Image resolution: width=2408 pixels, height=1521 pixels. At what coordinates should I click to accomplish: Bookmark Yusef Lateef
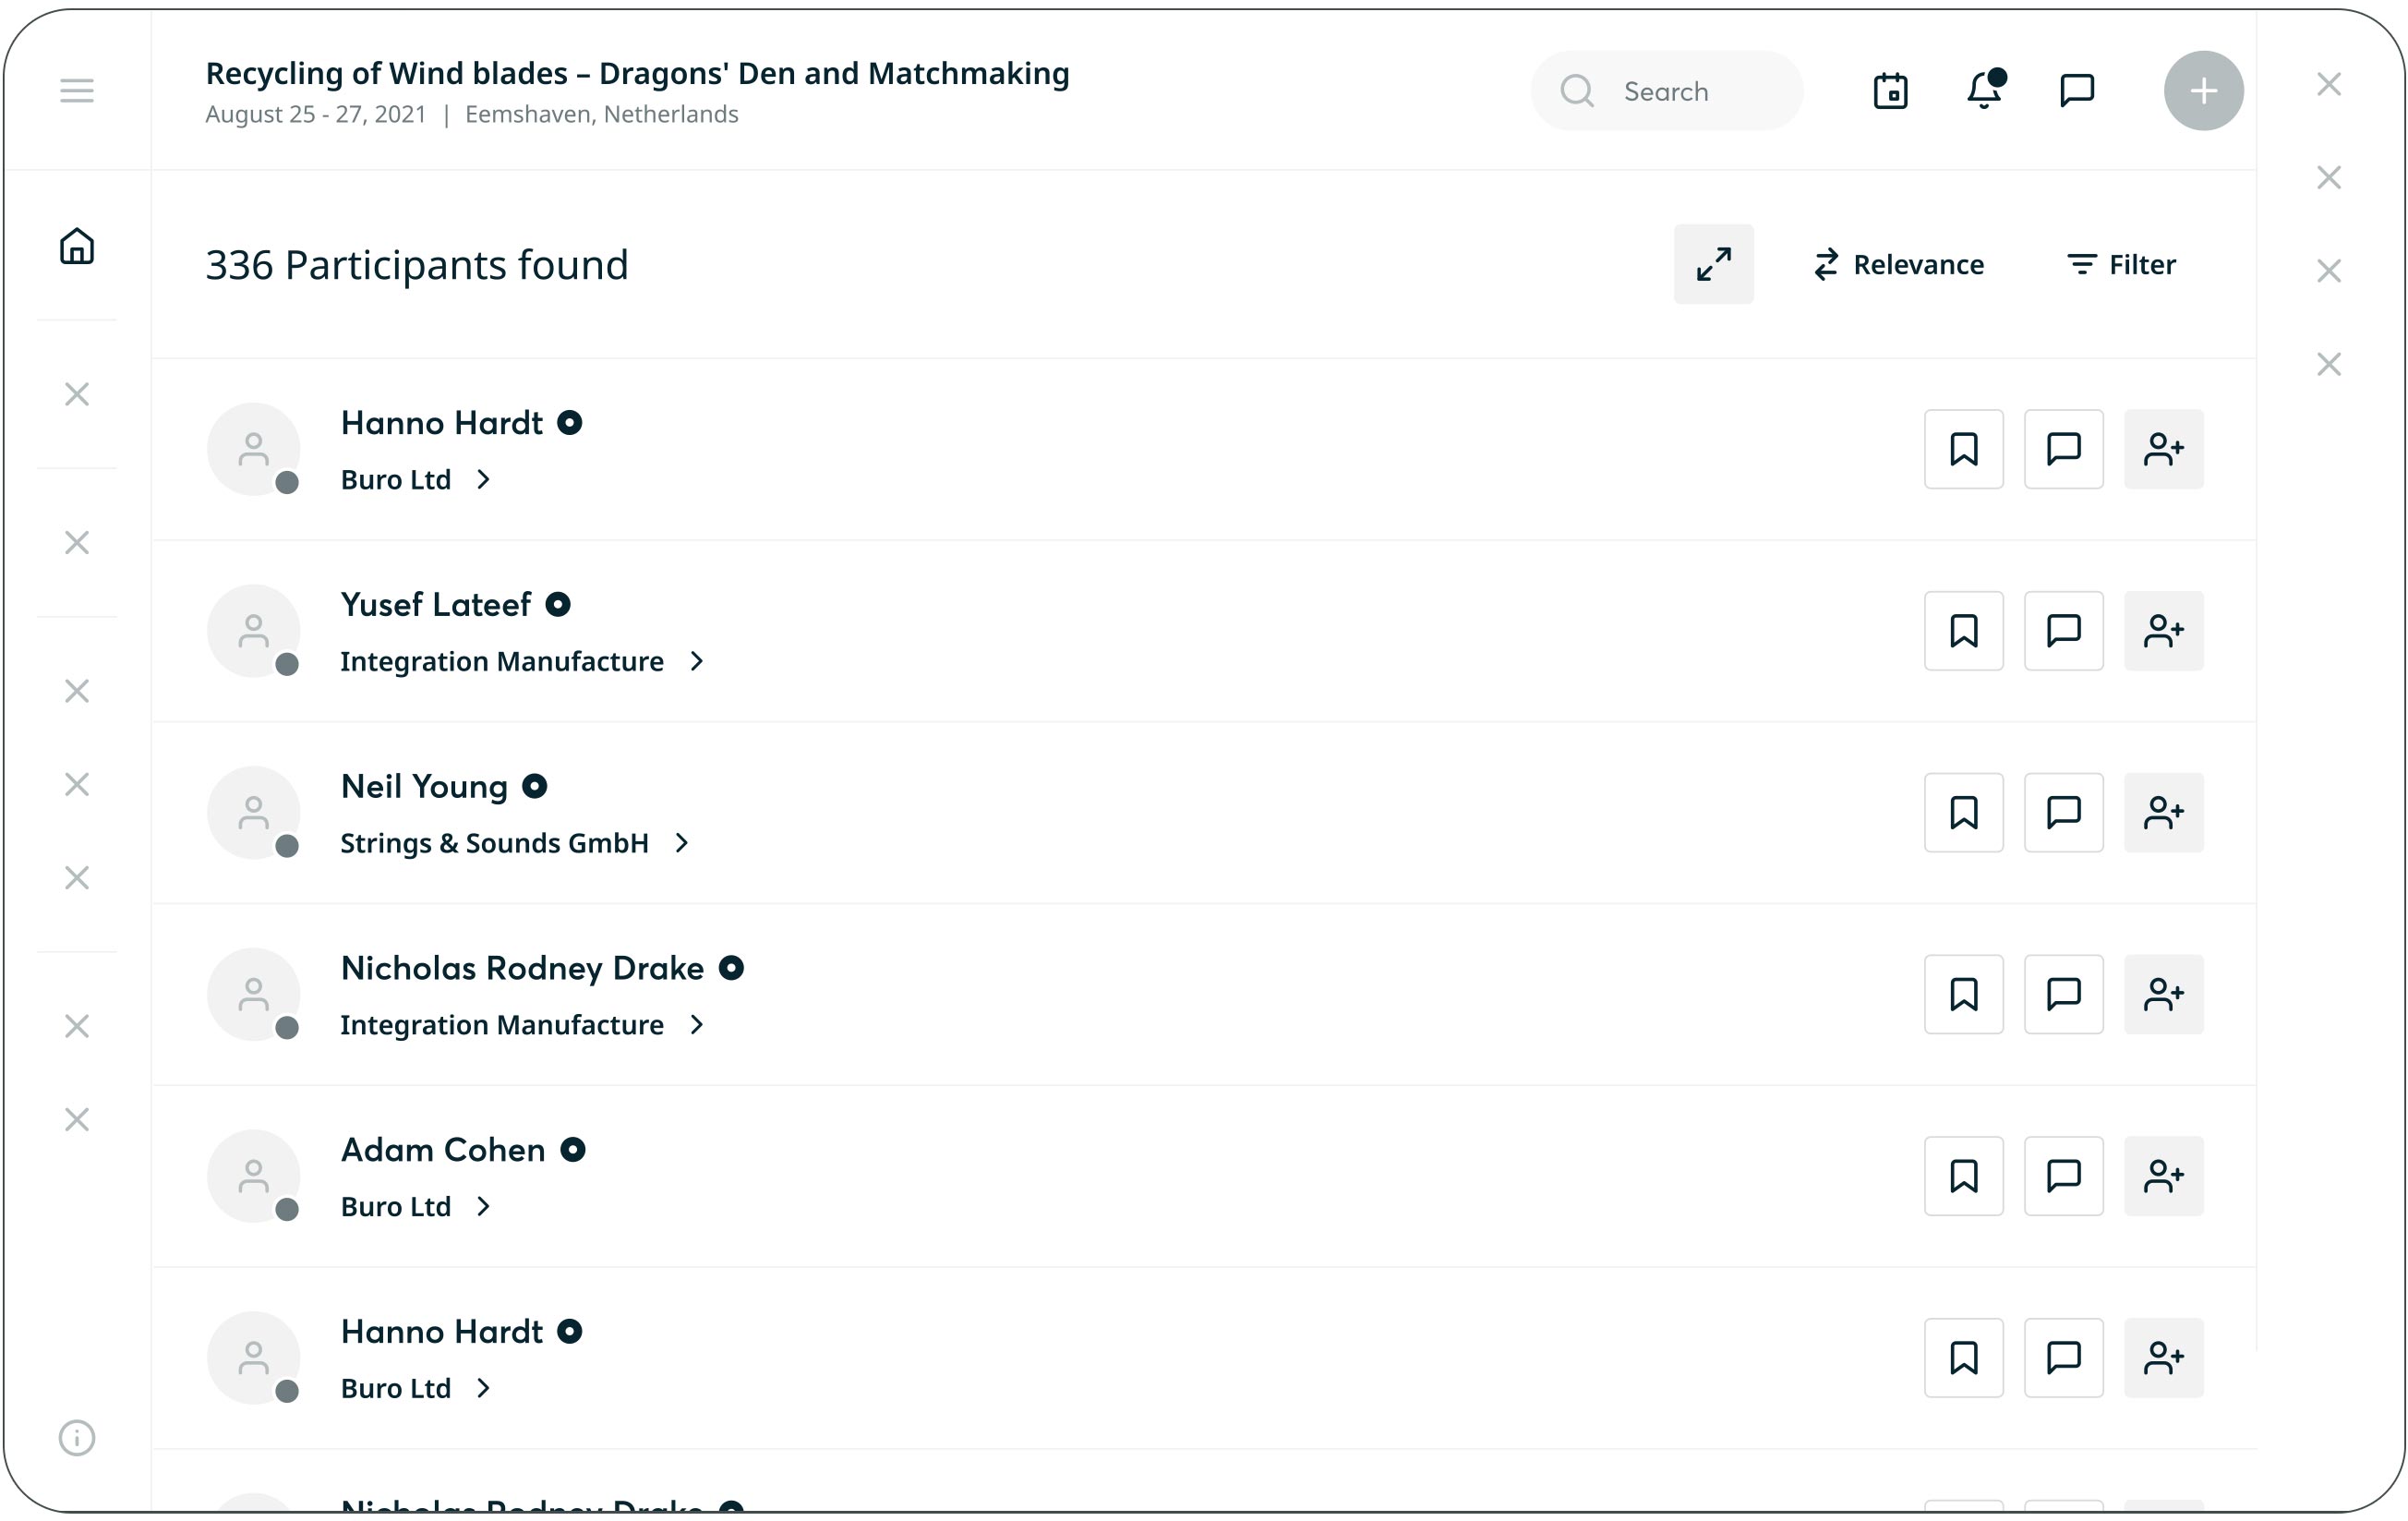pyautogui.click(x=1963, y=631)
